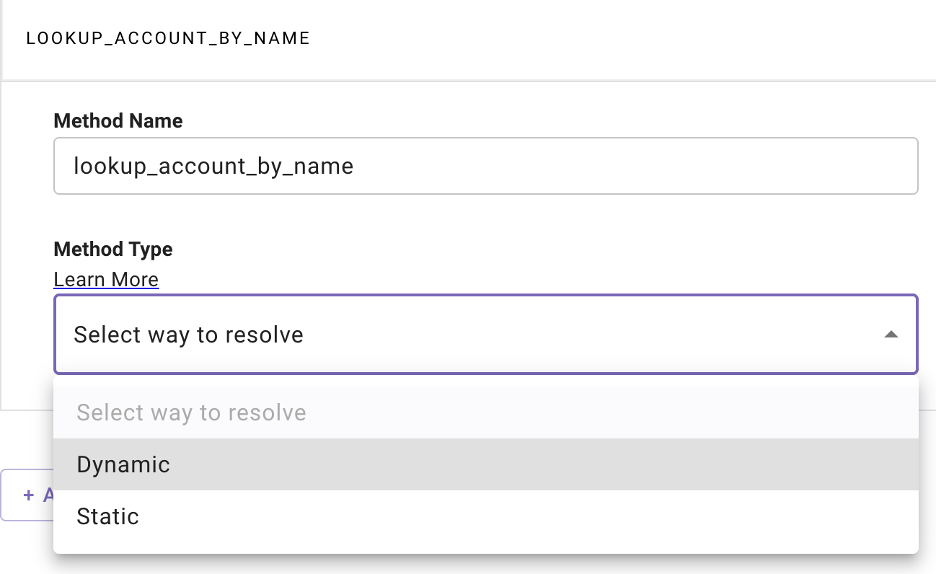Click the lookup_account_by_name text in the field
Screen dimensions: 936x574
click(213, 166)
